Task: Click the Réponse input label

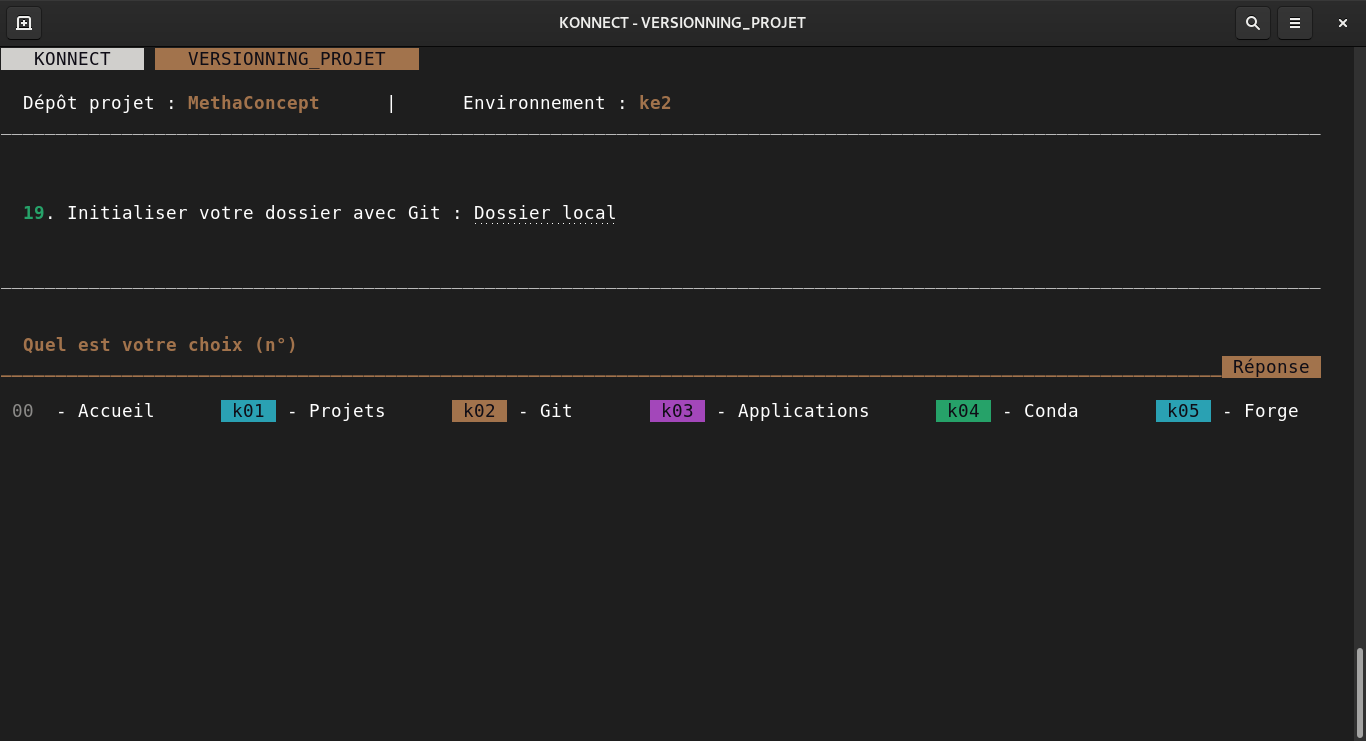Action: point(1270,367)
